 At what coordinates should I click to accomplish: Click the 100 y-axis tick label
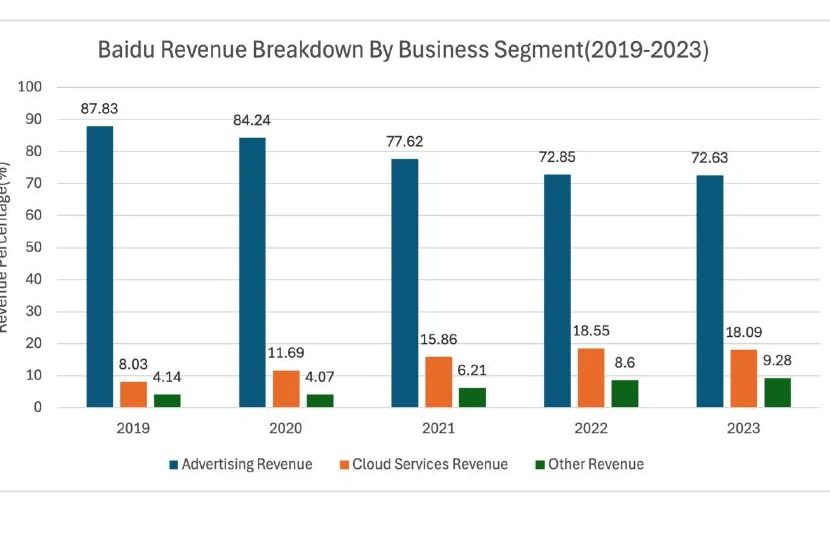(x=30, y=87)
